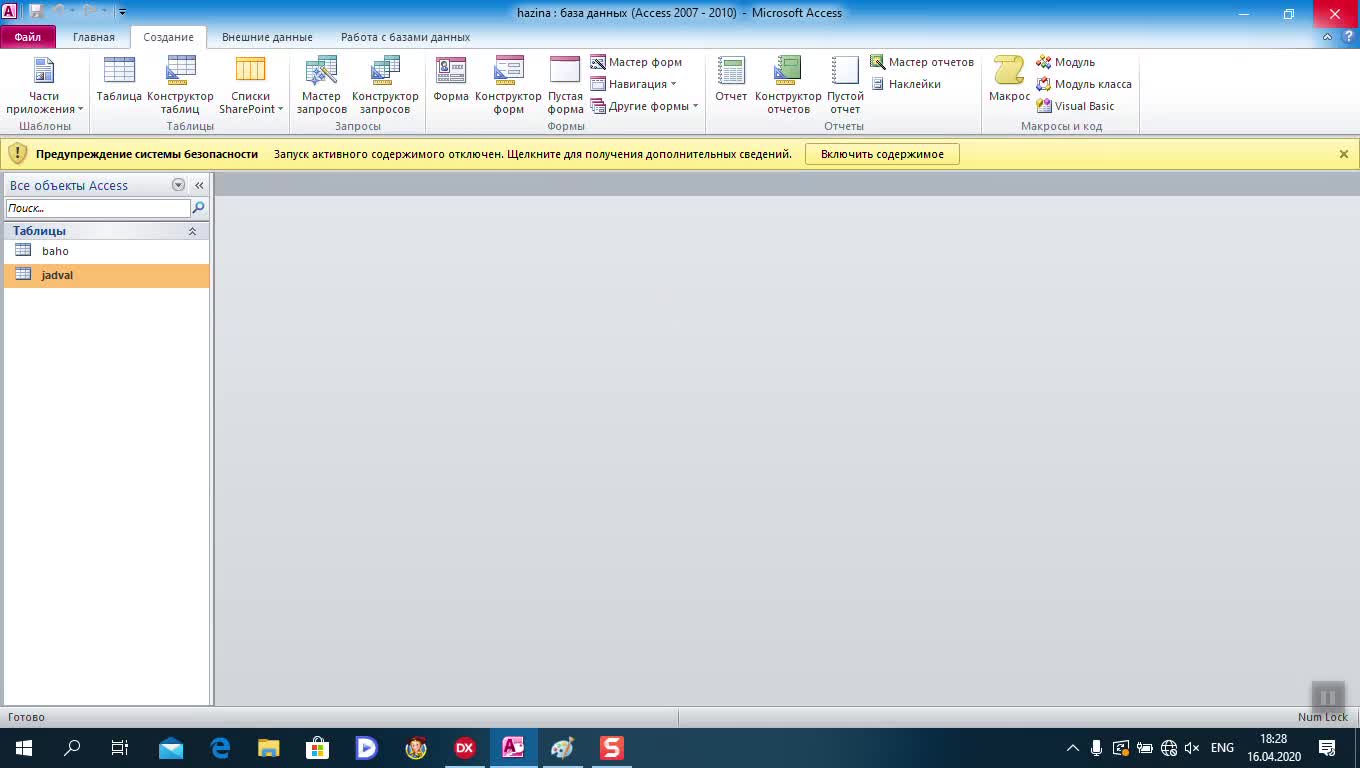
Task: Open Конструктор отчетов report designer
Action: [x=788, y=86]
